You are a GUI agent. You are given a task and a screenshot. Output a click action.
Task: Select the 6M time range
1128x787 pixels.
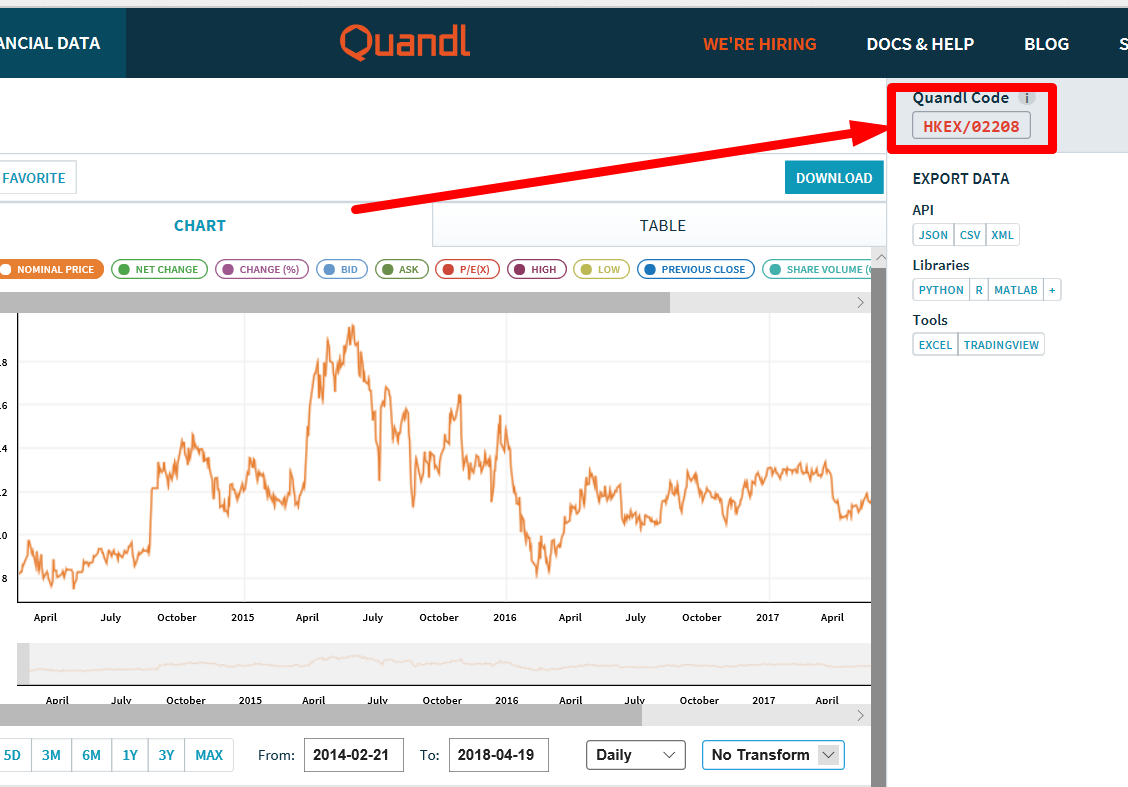(91, 755)
